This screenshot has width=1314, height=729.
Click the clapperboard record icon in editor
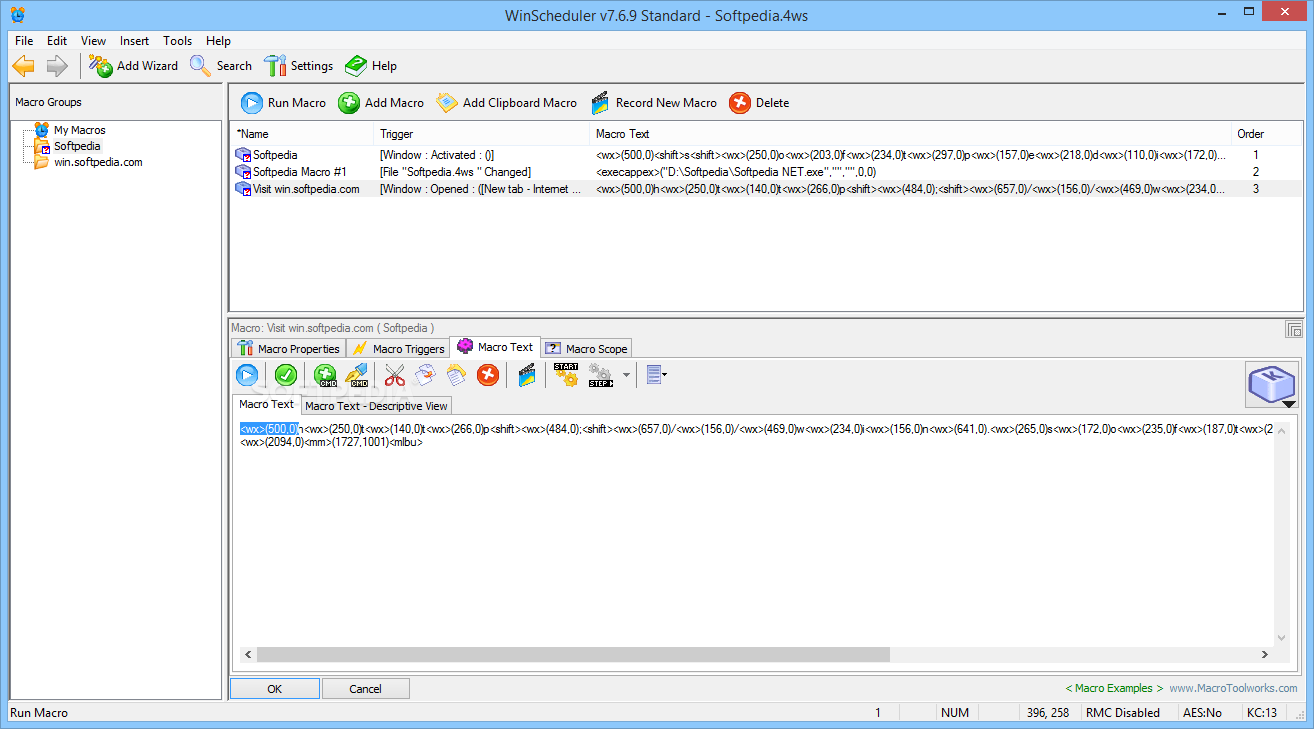pyautogui.click(x=526, y=375)
